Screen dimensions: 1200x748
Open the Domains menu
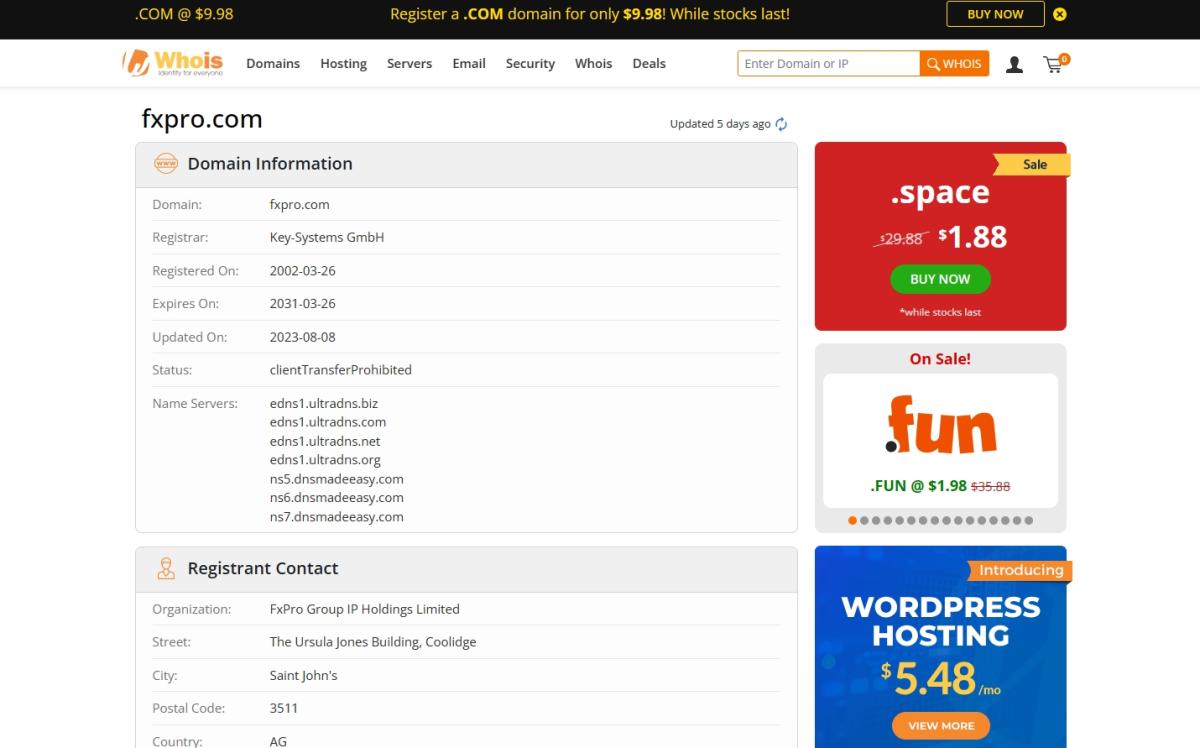tap(273, 63)
